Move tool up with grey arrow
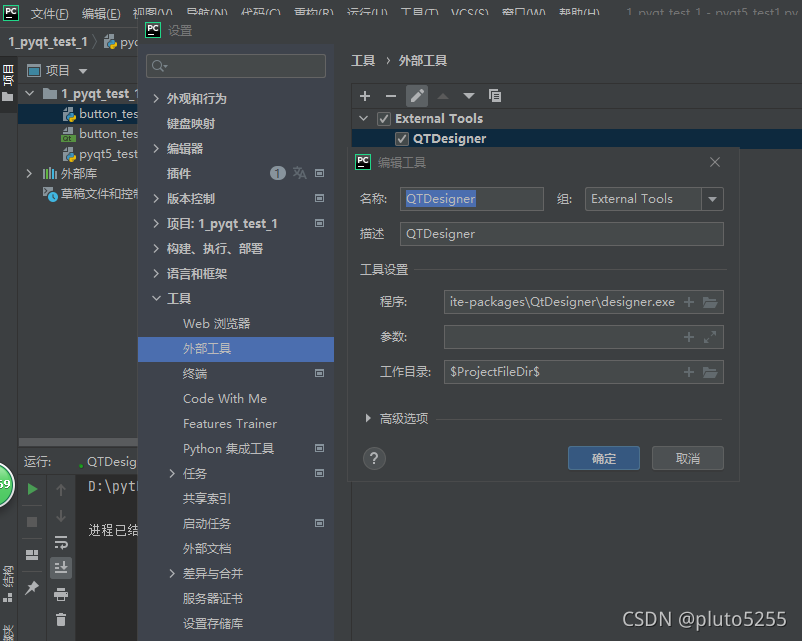This screenshot has width=802, height=641. [443, 96]
